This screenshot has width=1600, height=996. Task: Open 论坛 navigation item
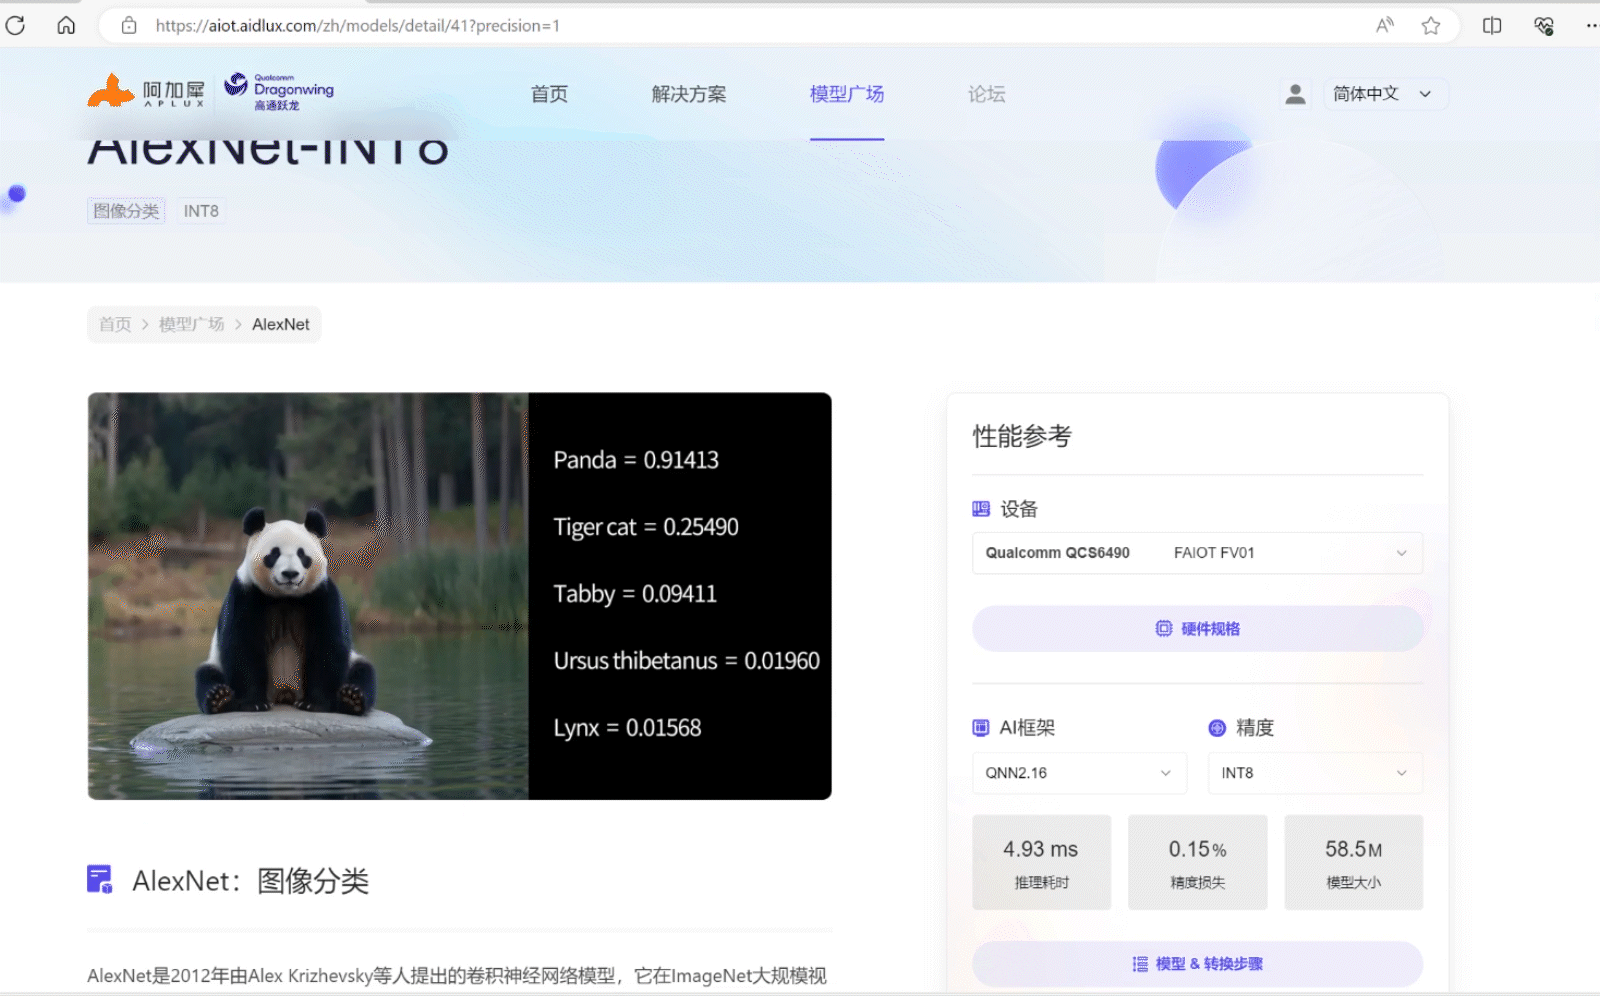point(986,94)
